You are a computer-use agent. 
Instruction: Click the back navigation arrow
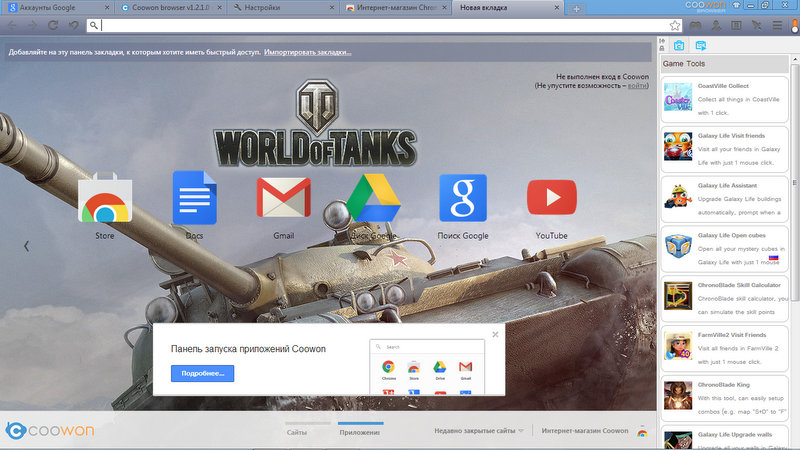12,25
